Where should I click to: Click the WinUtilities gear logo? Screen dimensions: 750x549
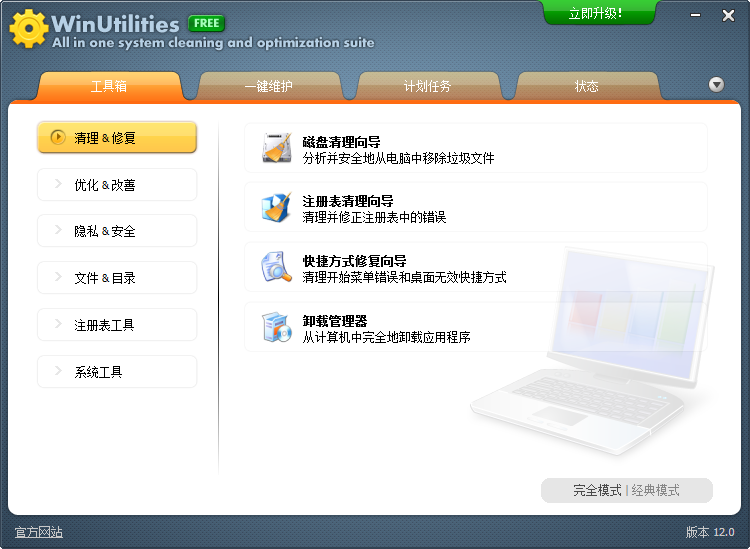[28, 30]
